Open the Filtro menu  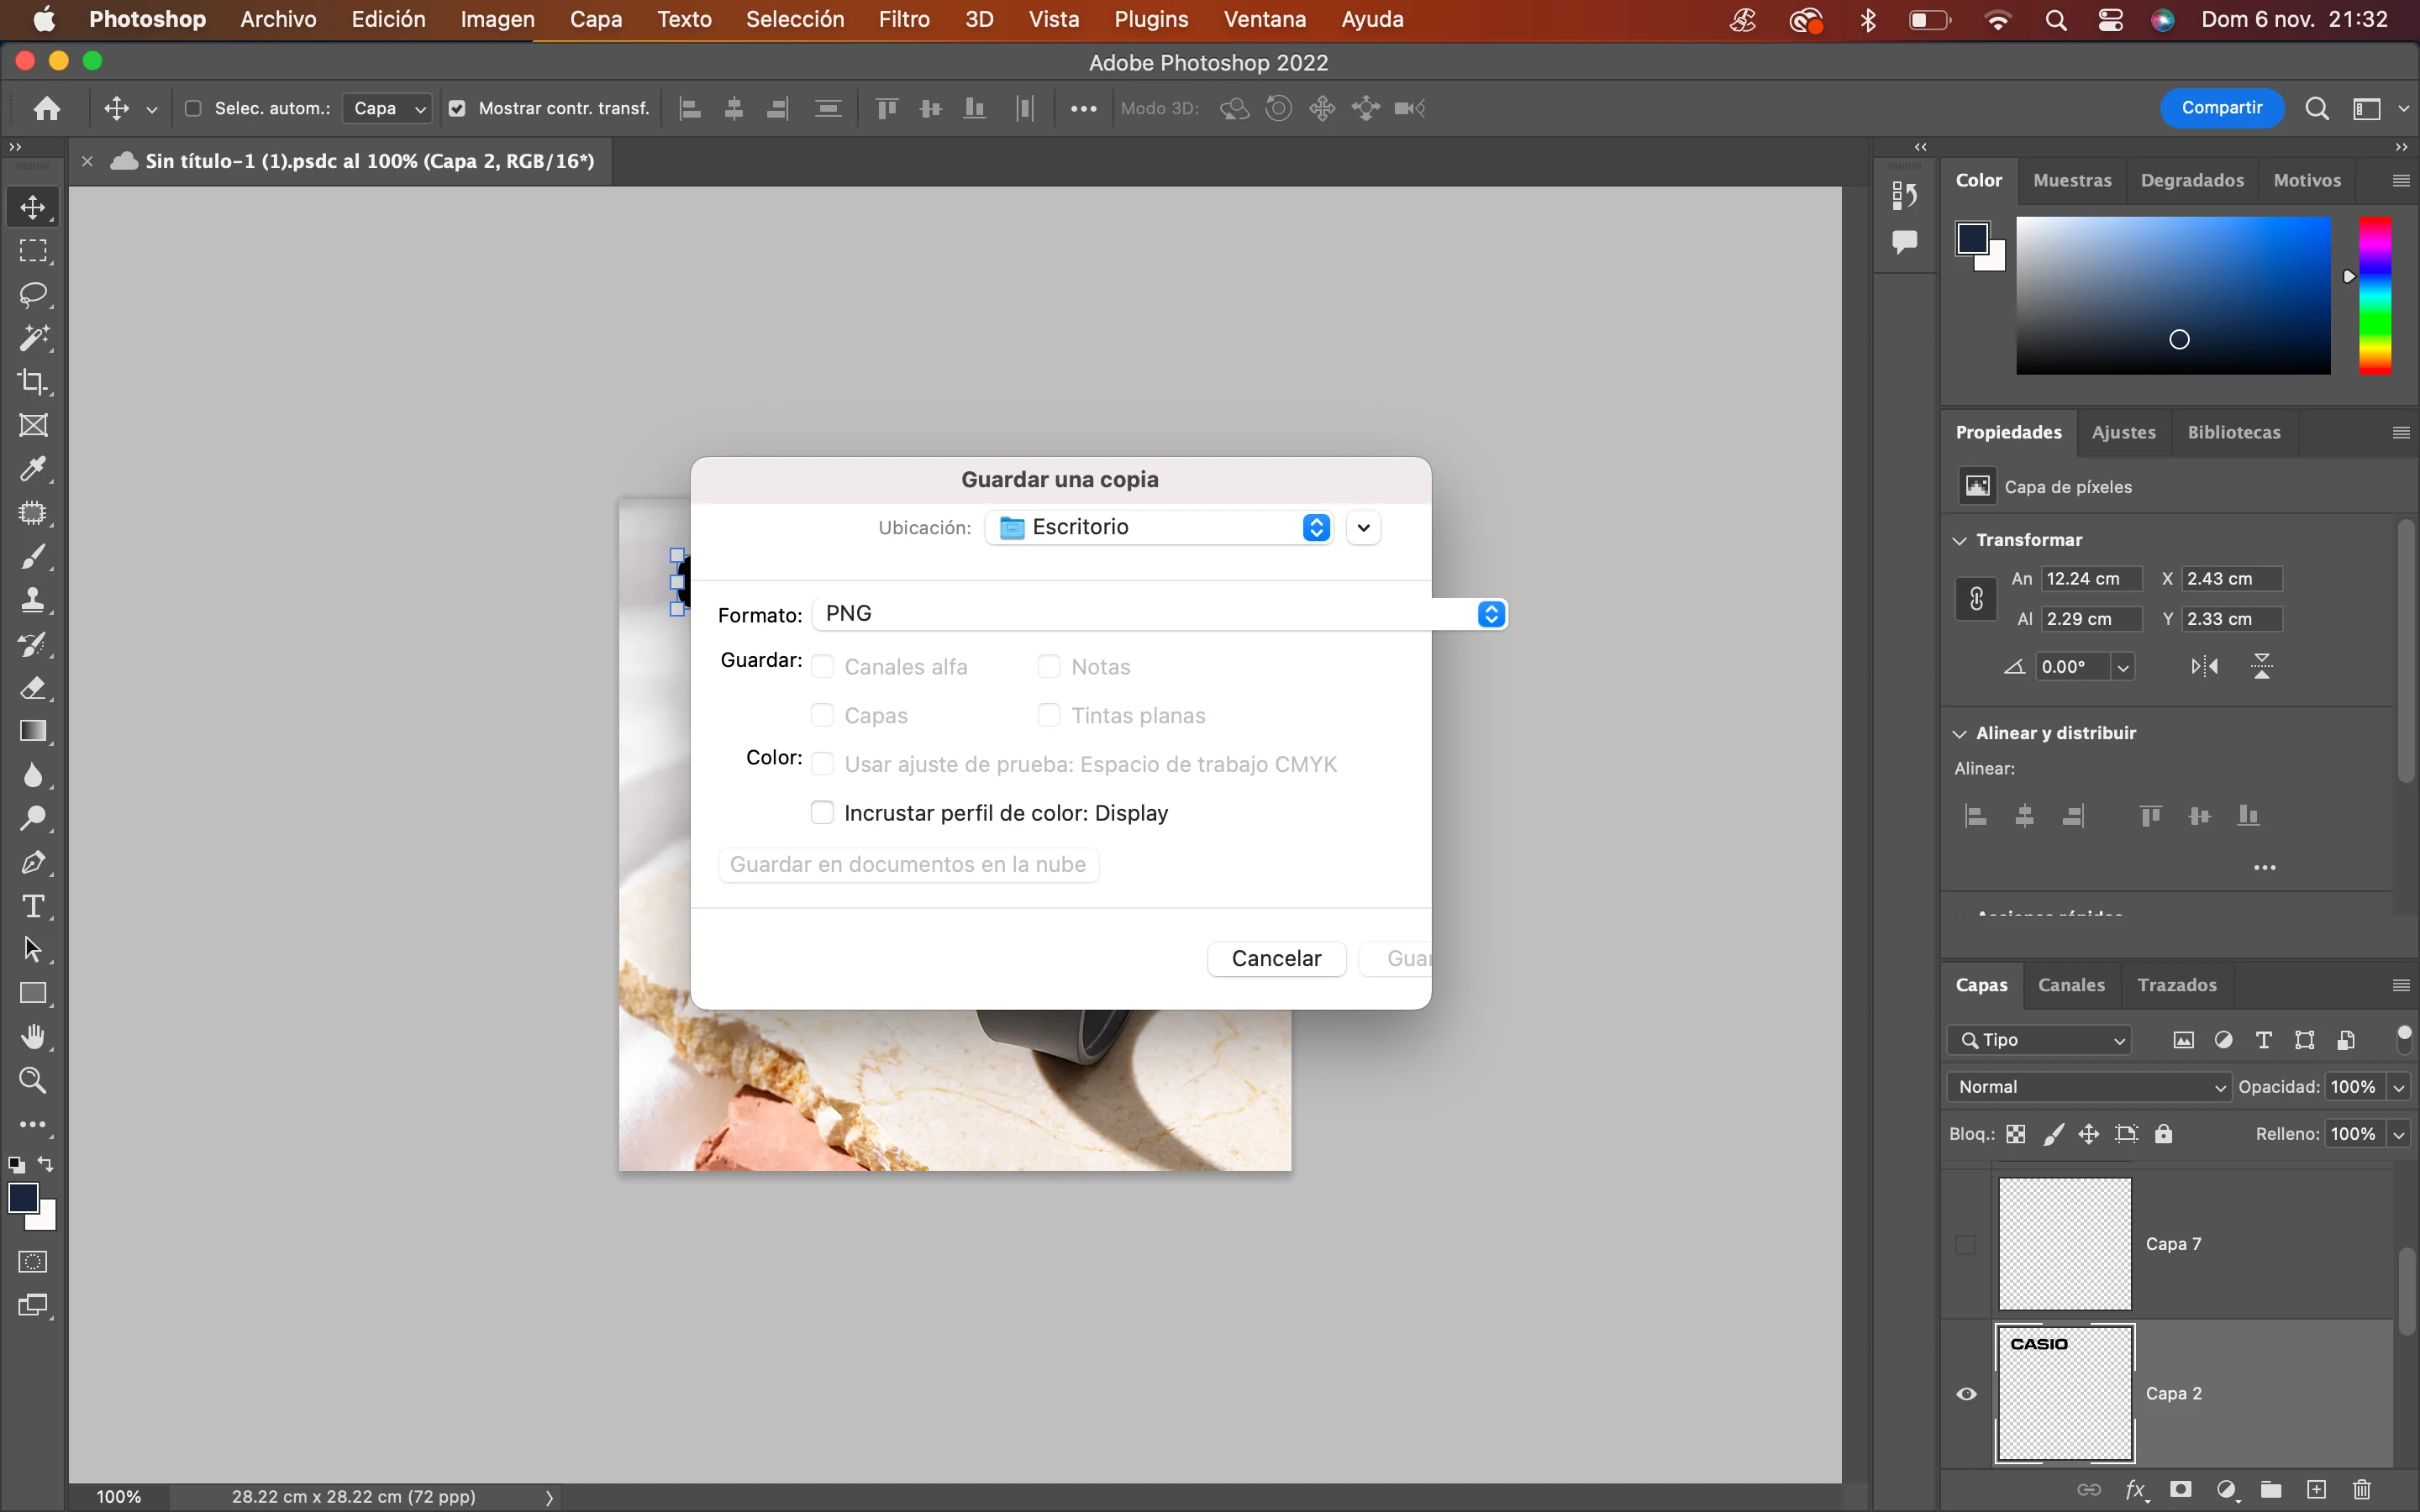tap(903, 19)
